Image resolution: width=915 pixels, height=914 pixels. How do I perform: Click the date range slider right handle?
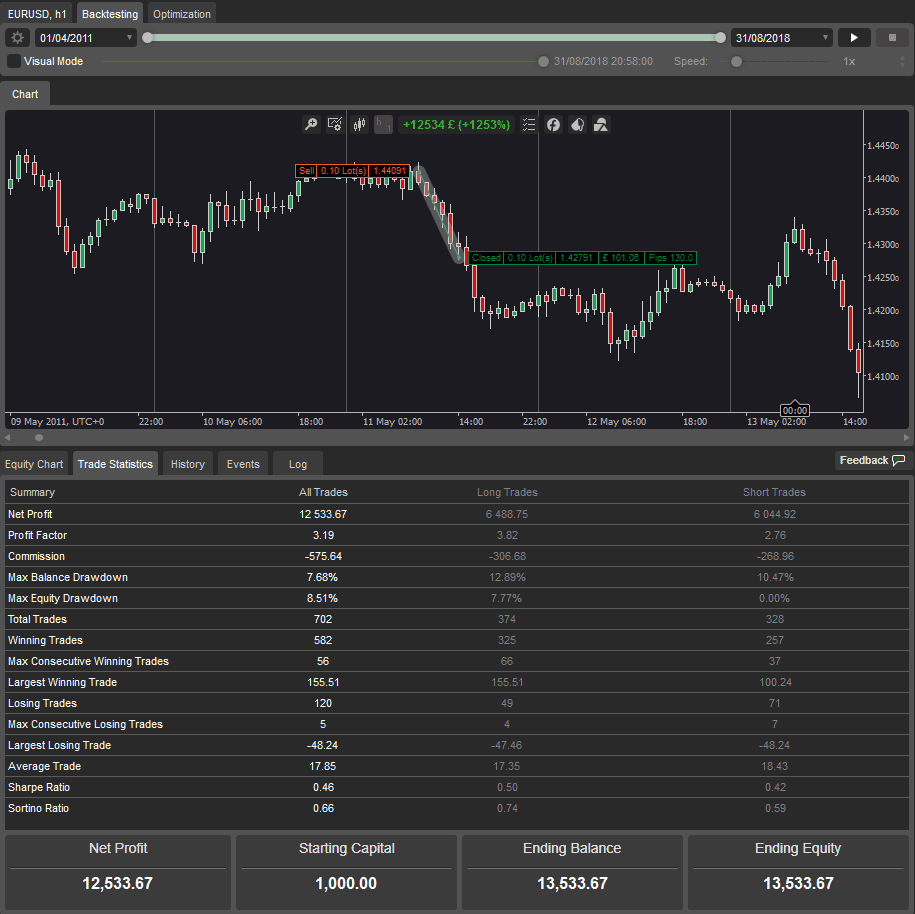pos(721,37)
